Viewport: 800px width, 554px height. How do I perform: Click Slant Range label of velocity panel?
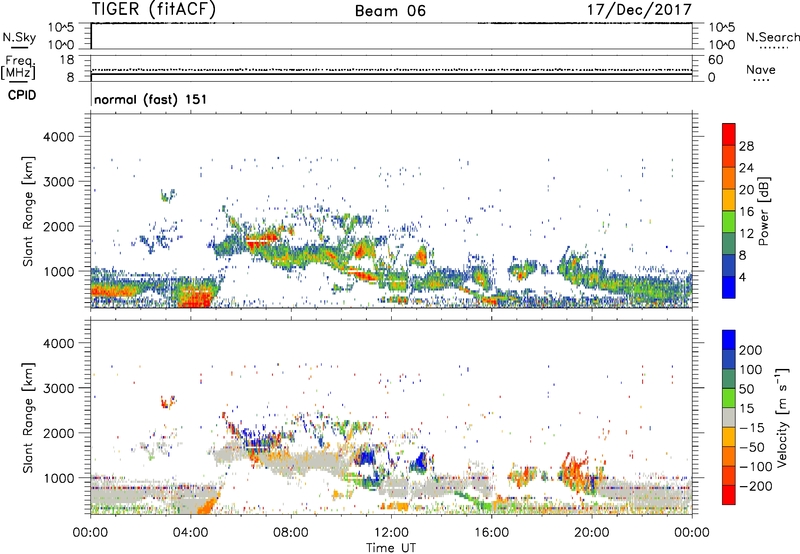coord(28,418)
